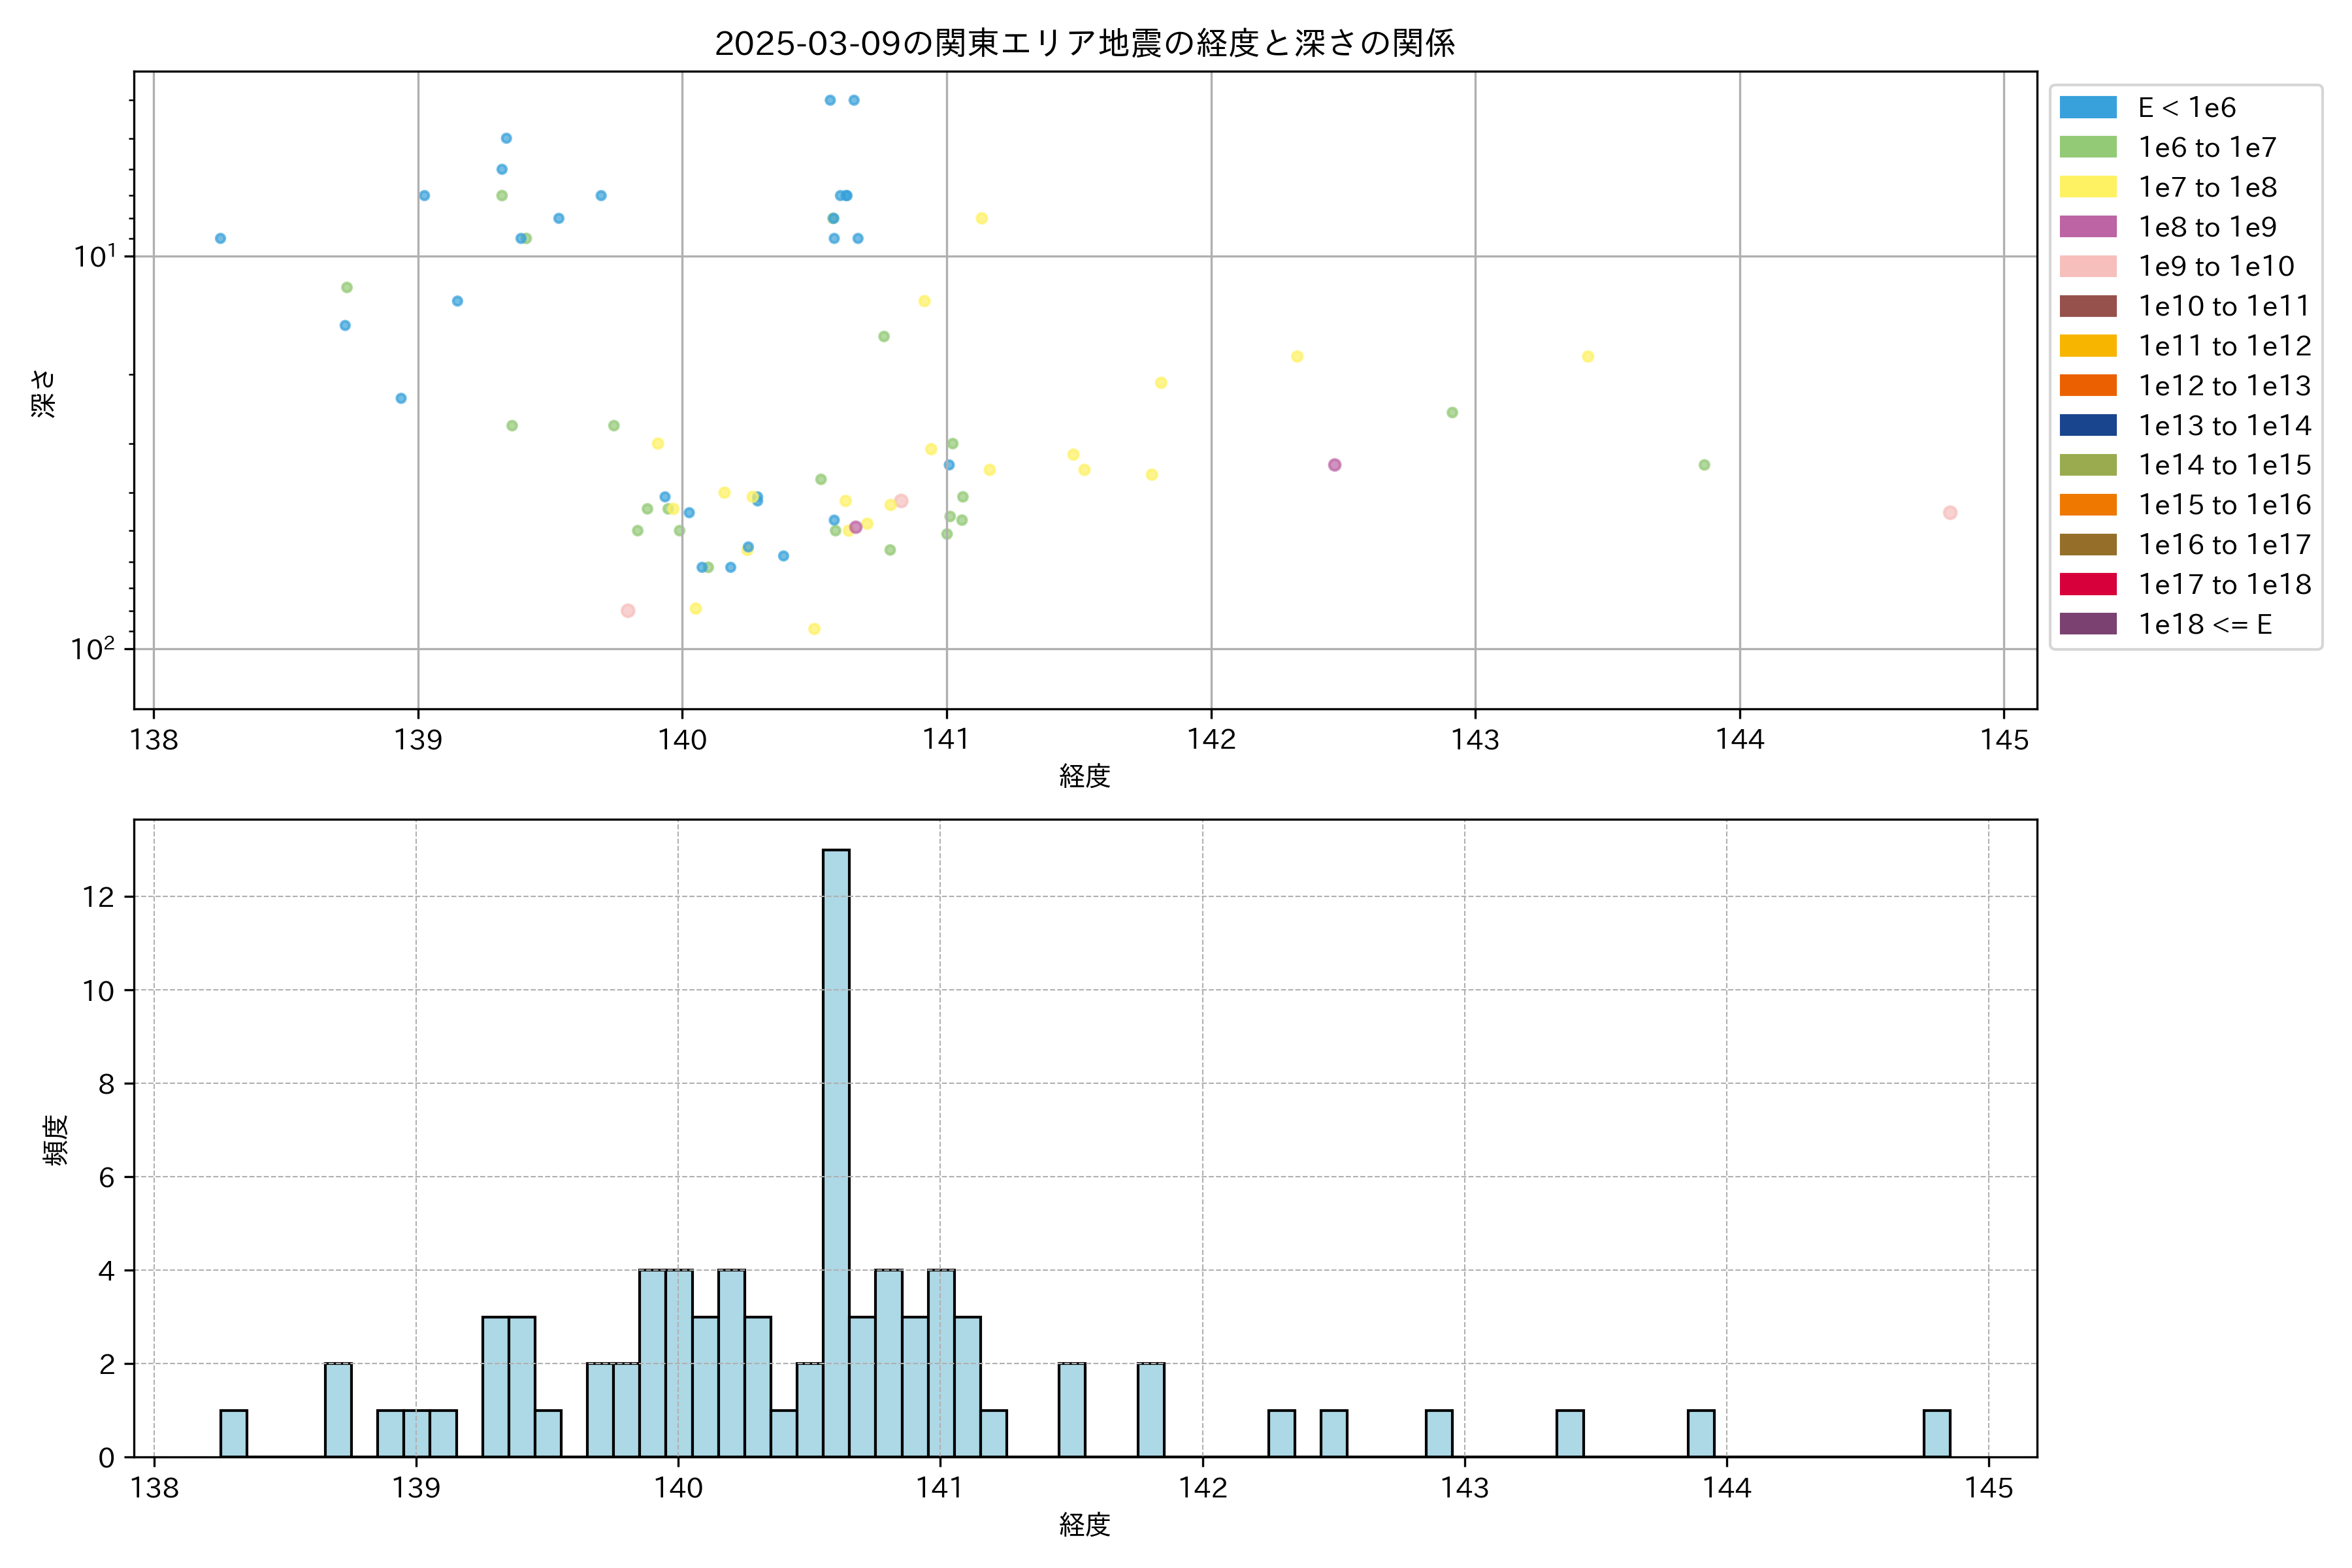This screenshot has width=2352, height=1568.
Task: Click the purple '1e8 to 1e9' legend swatch
Action: tap(2088, 227)
